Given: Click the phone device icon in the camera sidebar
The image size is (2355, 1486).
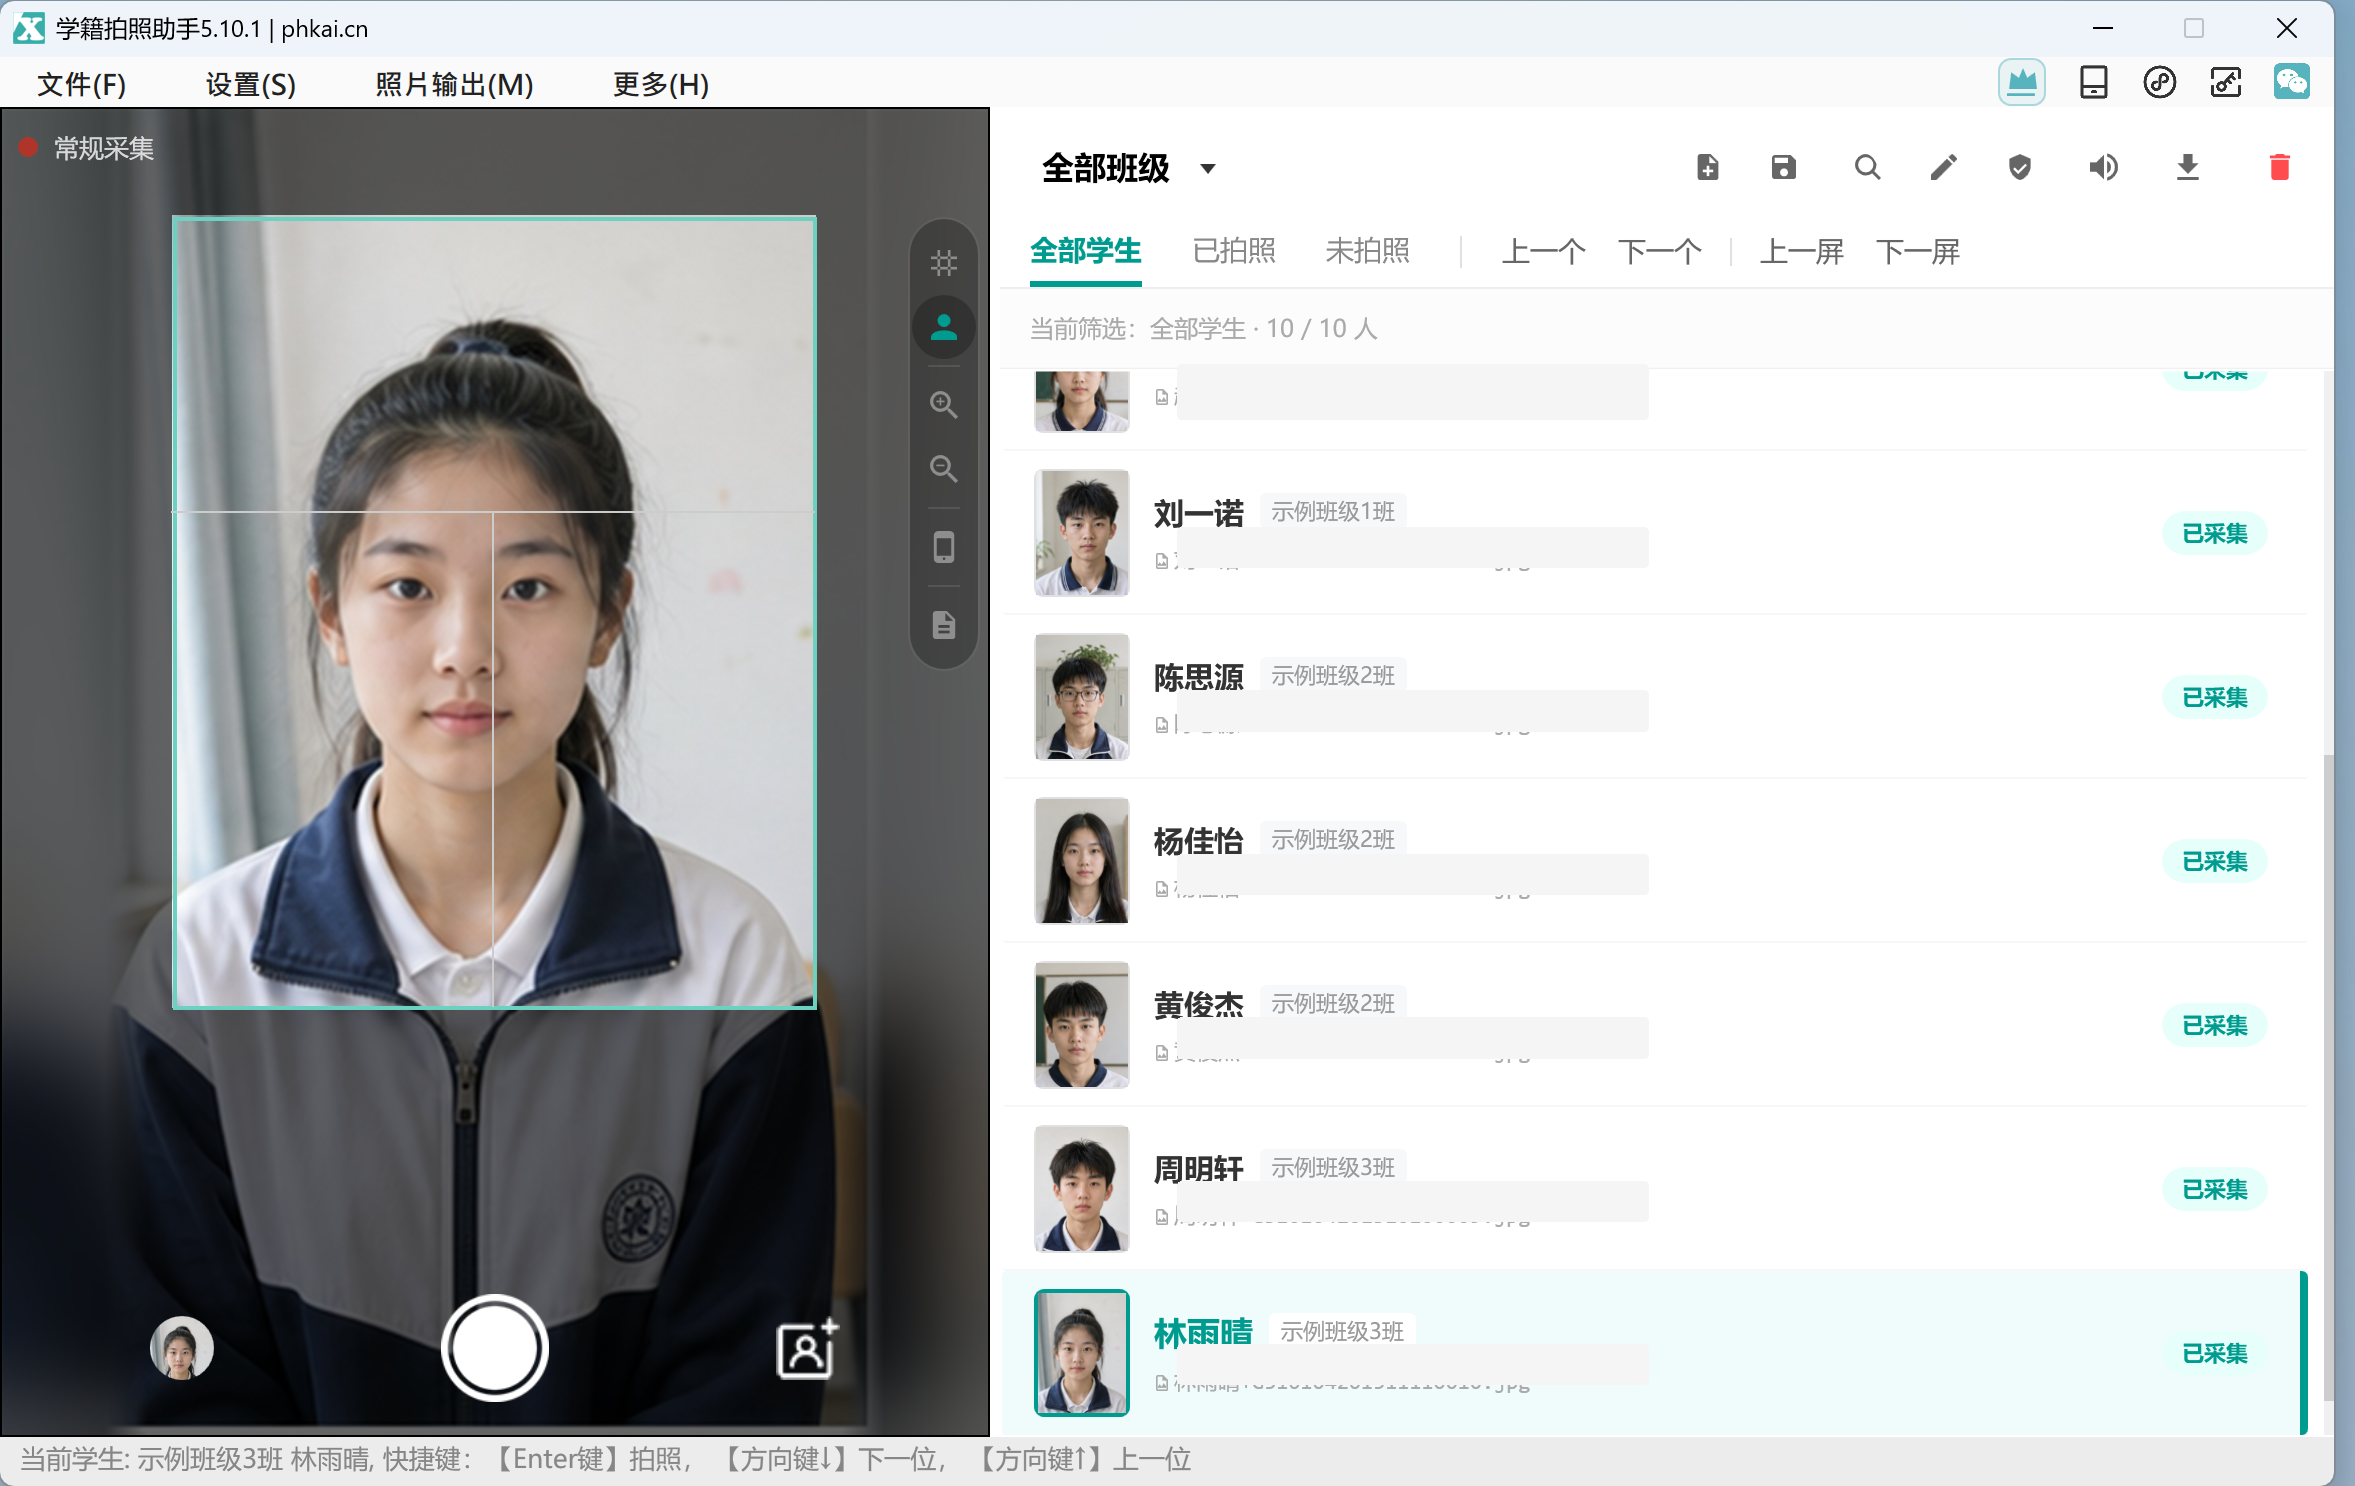Looking at the screenshot, I should 943,547.
